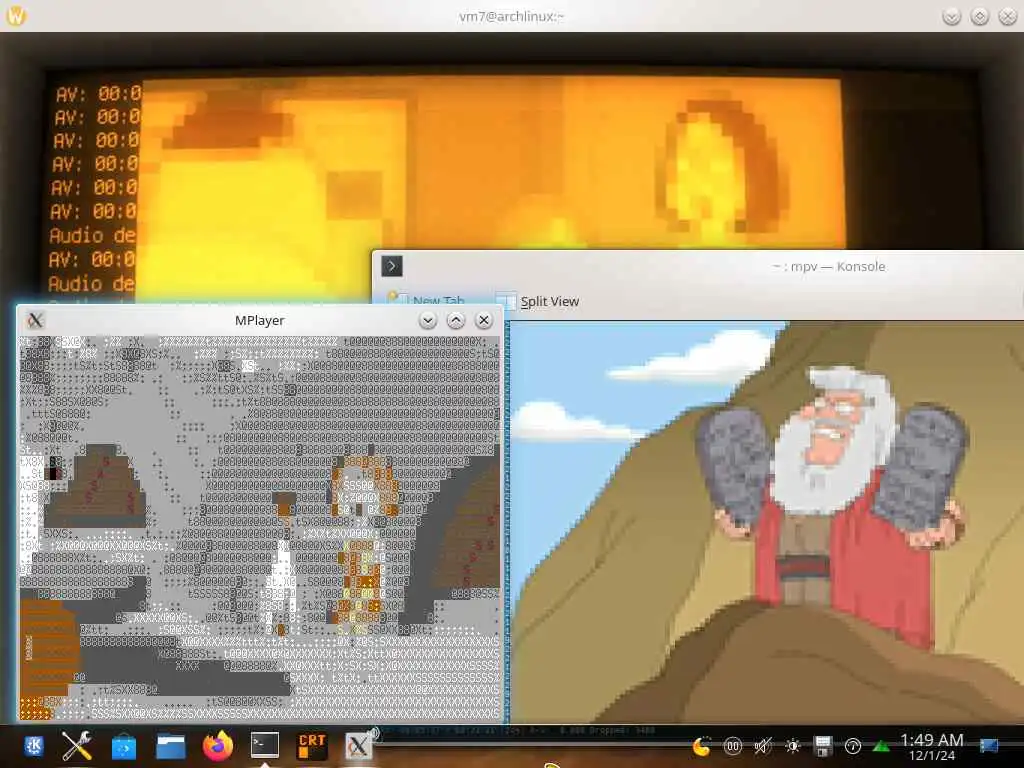Click the mpv cartoon video area
Image resolution: width=1024 pixels, height=768 pixels.
coord(767,521)
